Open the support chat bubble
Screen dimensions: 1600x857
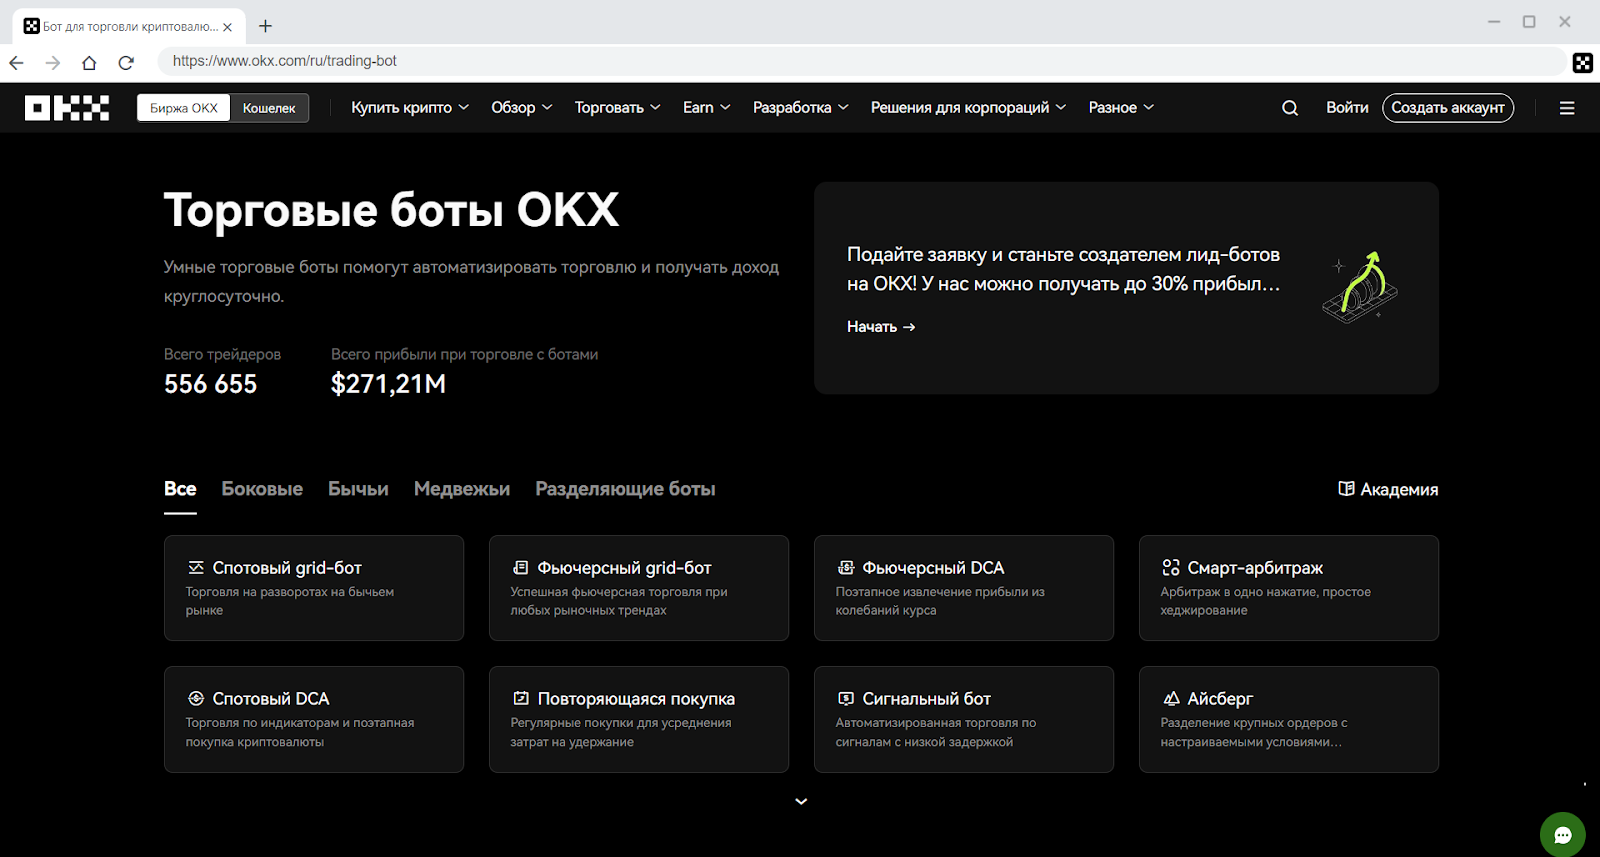click(x=1563, y=835)
